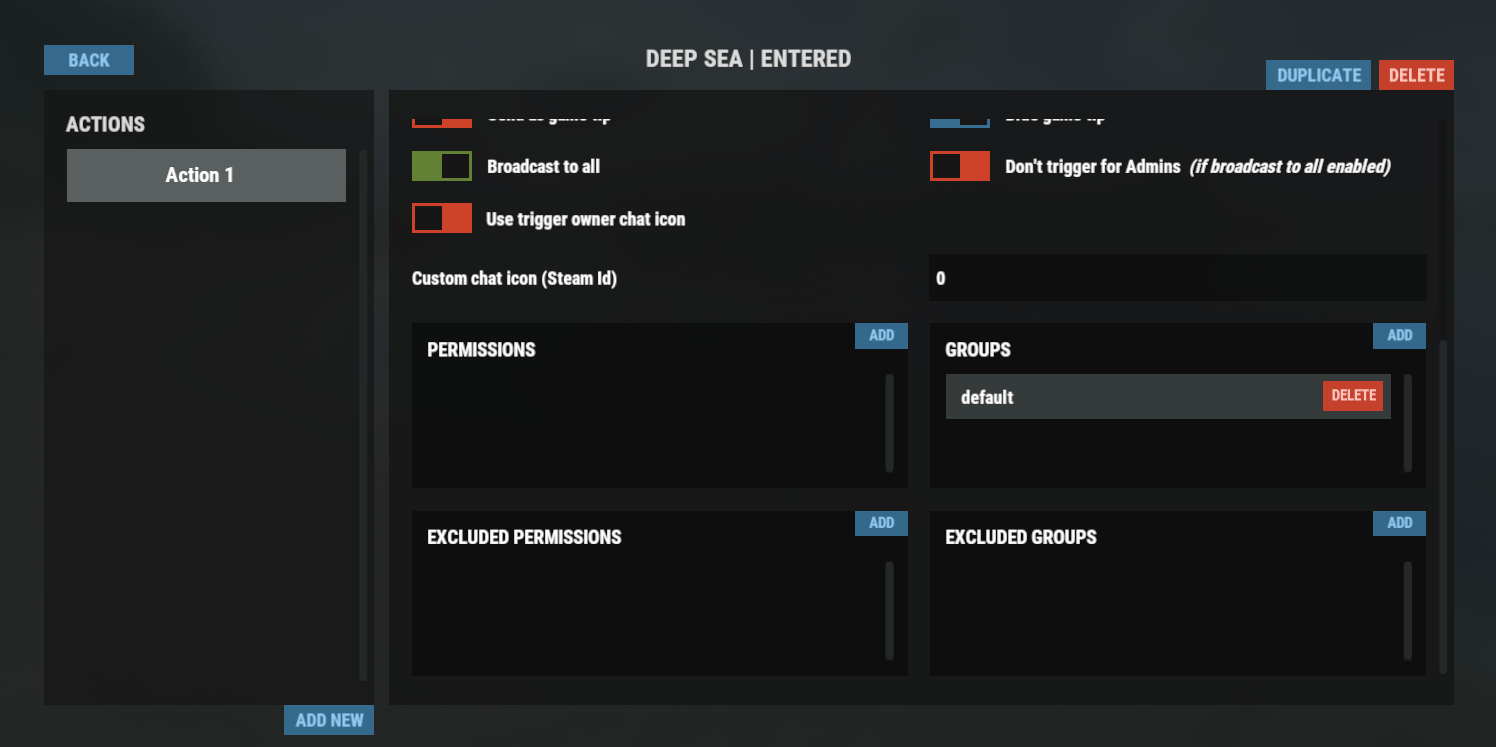The width and height of the screenshot is (1496, 747).
Task: Click the main settings panel scrollbar
Action: pos(1442,505)
